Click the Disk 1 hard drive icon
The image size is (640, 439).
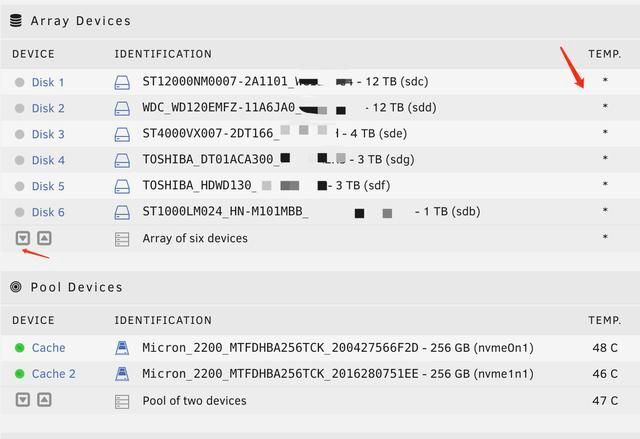point(122,82)
